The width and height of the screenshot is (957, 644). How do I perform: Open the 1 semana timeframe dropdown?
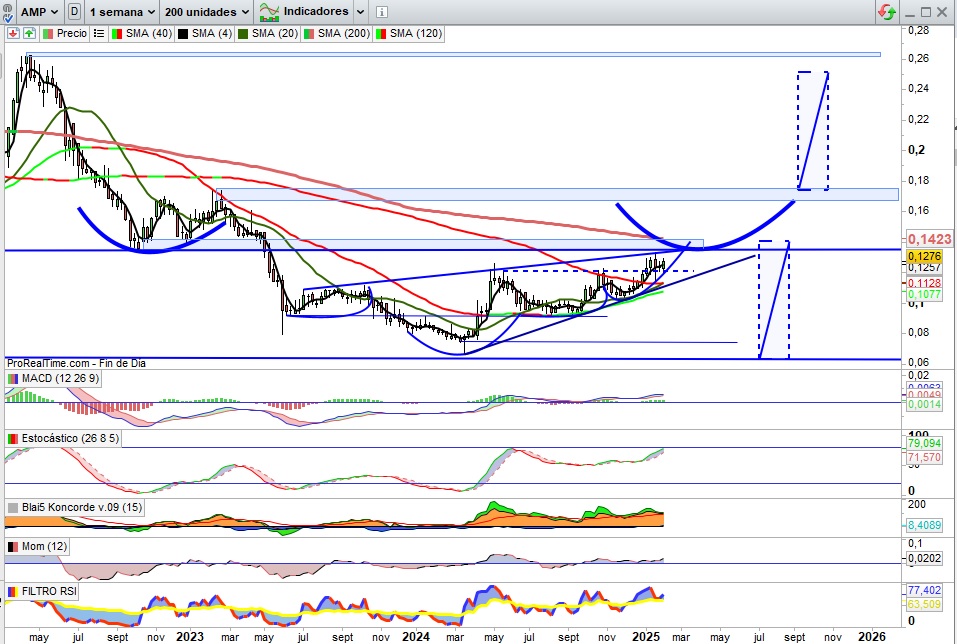122,12
